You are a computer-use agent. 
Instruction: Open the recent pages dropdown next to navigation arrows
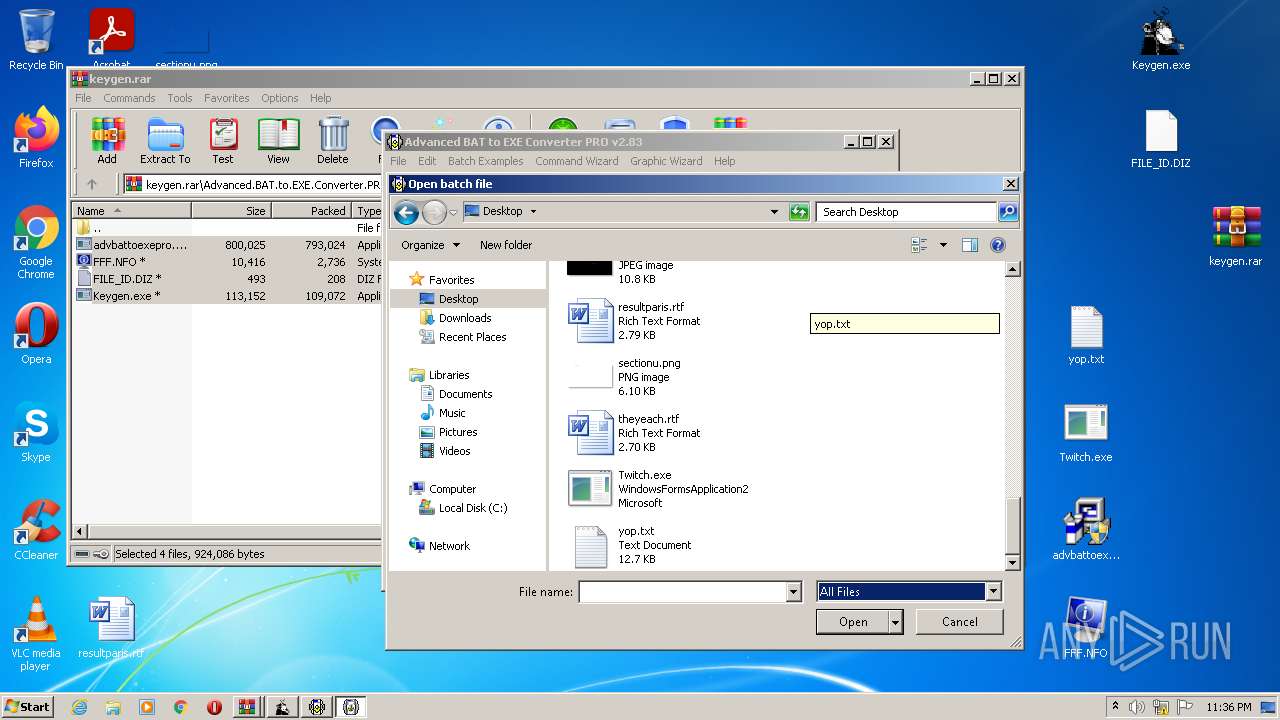point(453,212)
